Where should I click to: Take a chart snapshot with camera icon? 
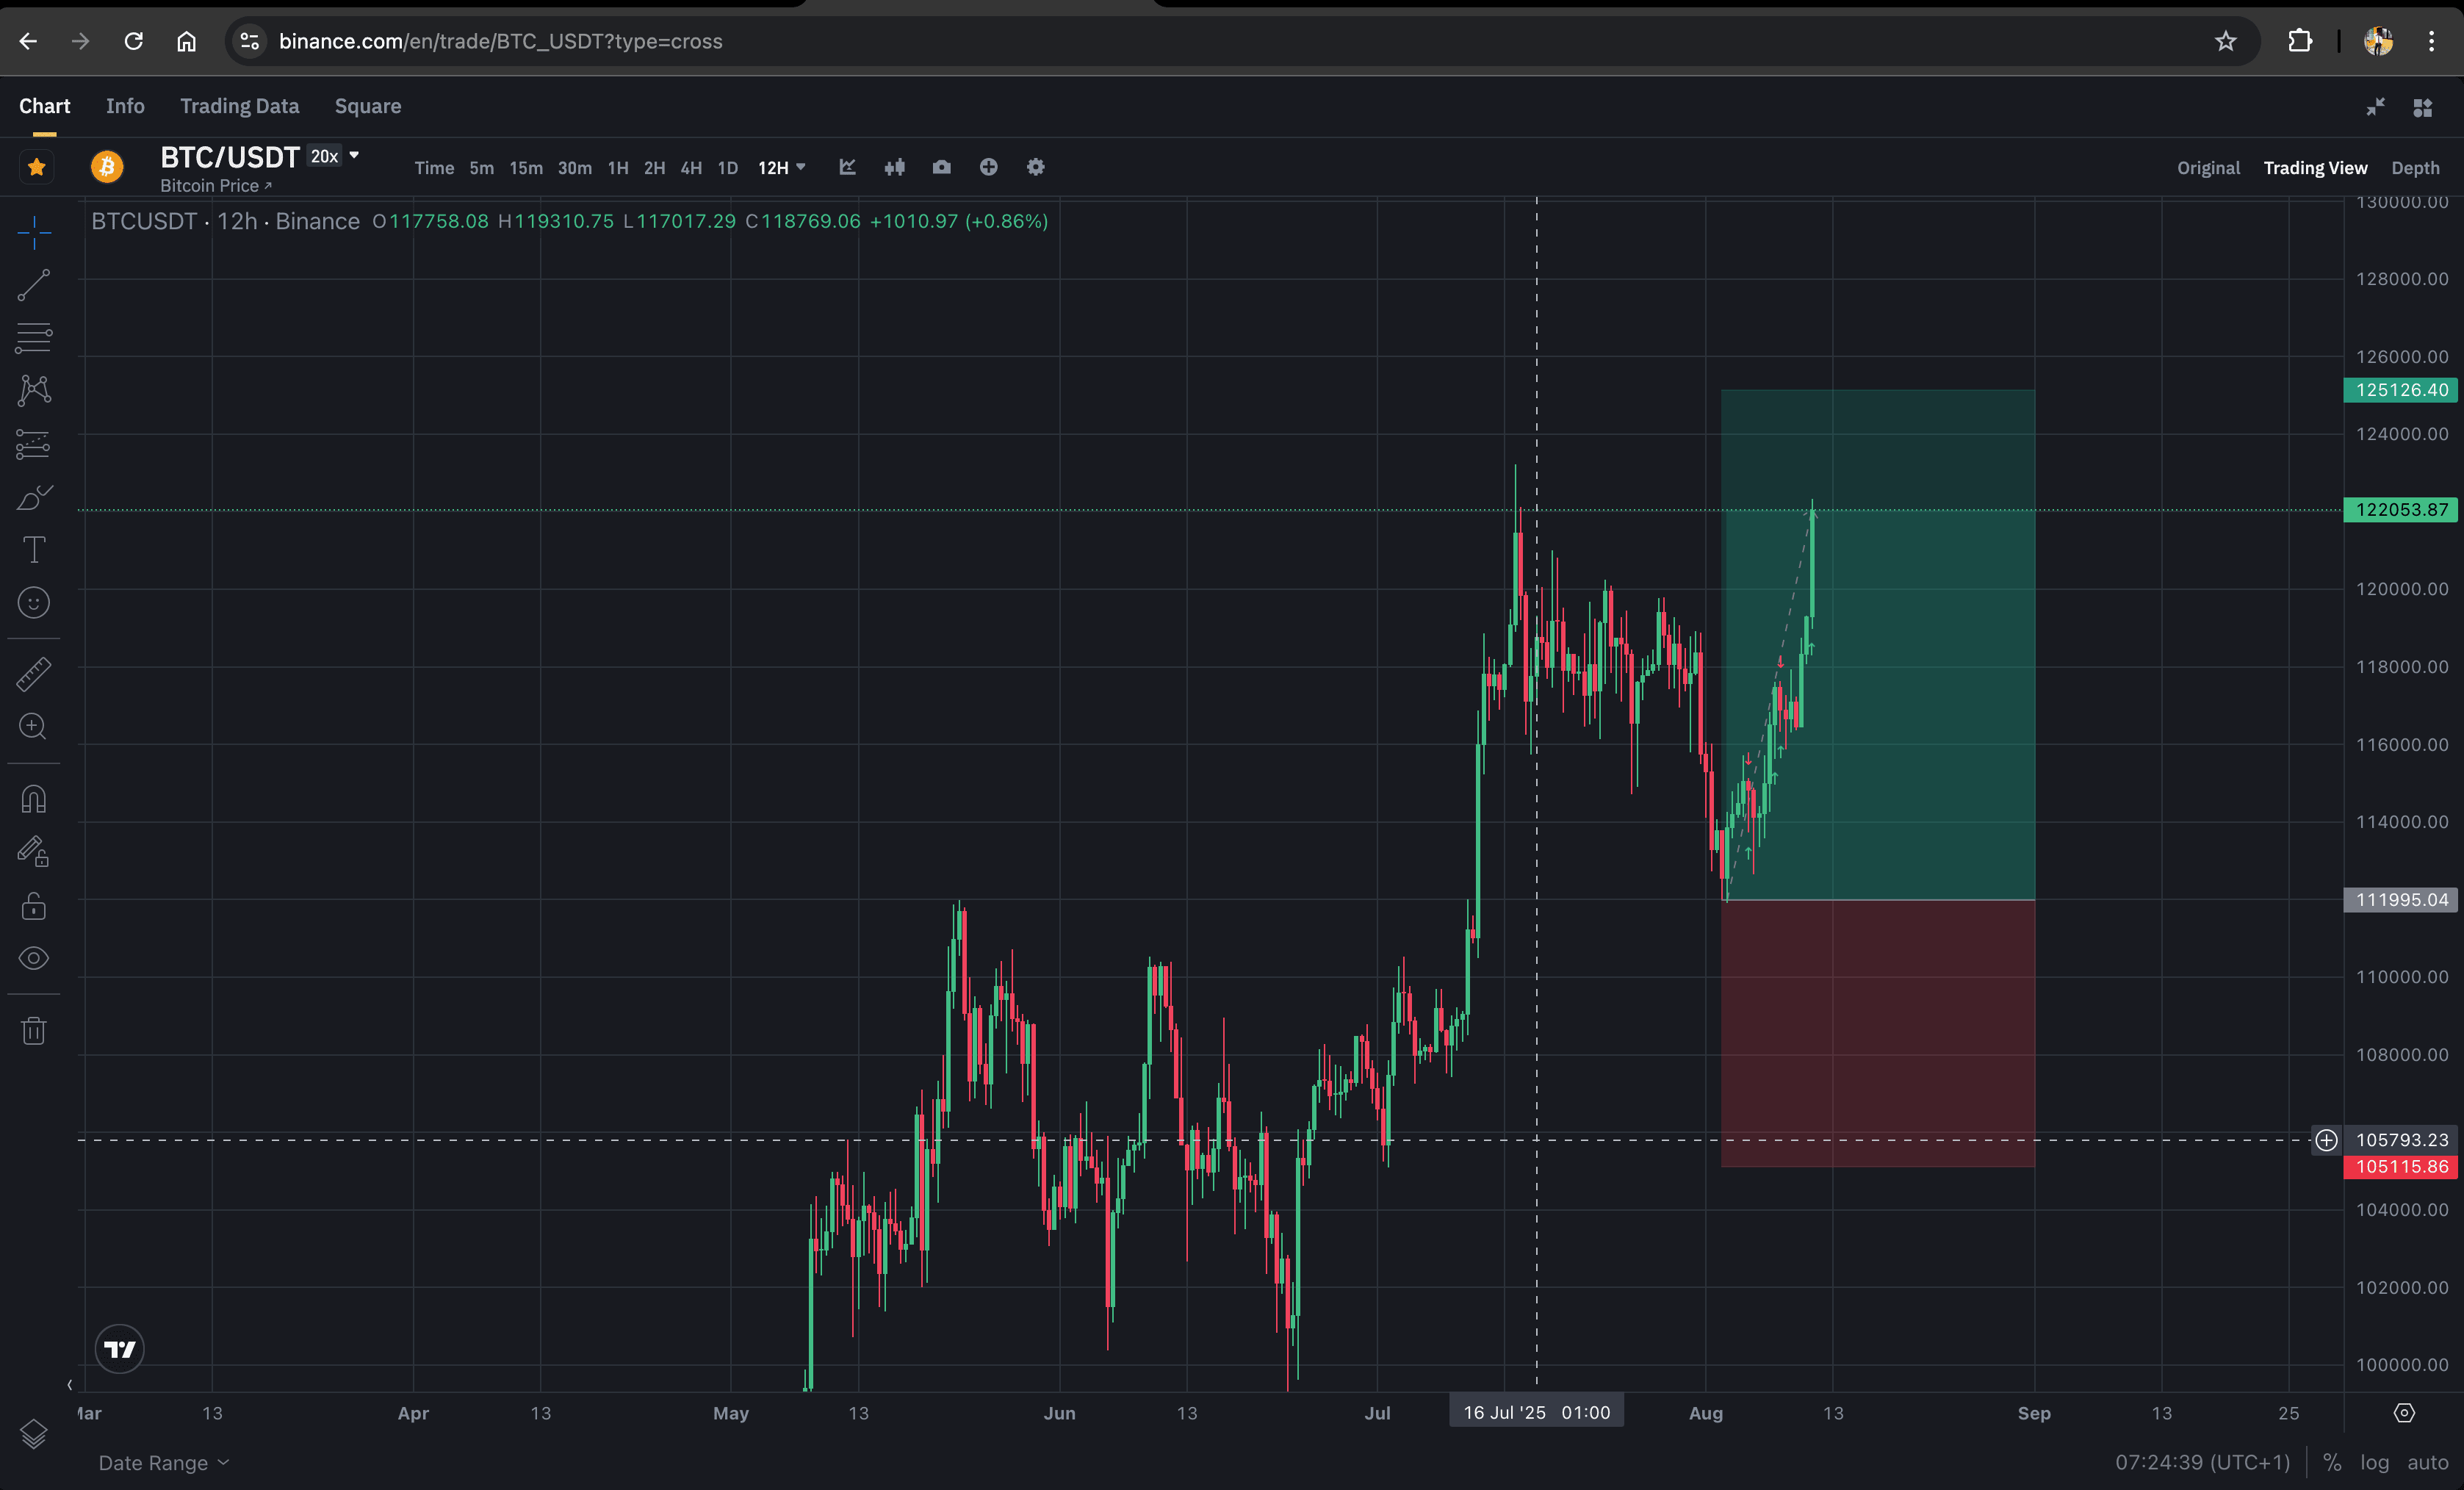941,167
